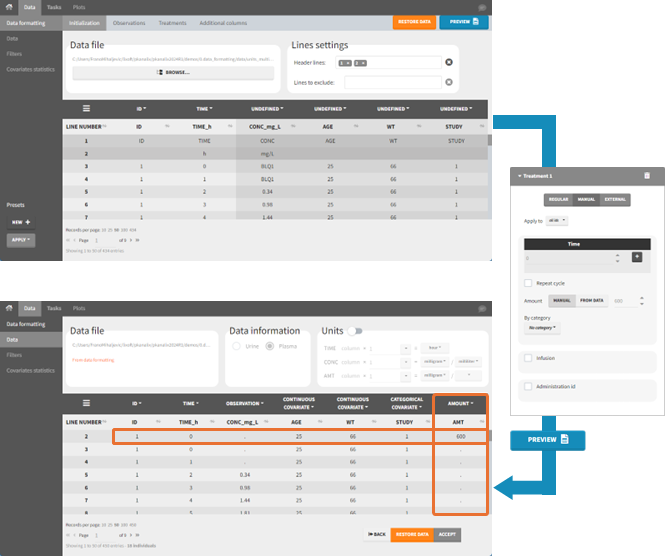Click the ACCEPT button
665x556 pixels.
coord(449,535)
